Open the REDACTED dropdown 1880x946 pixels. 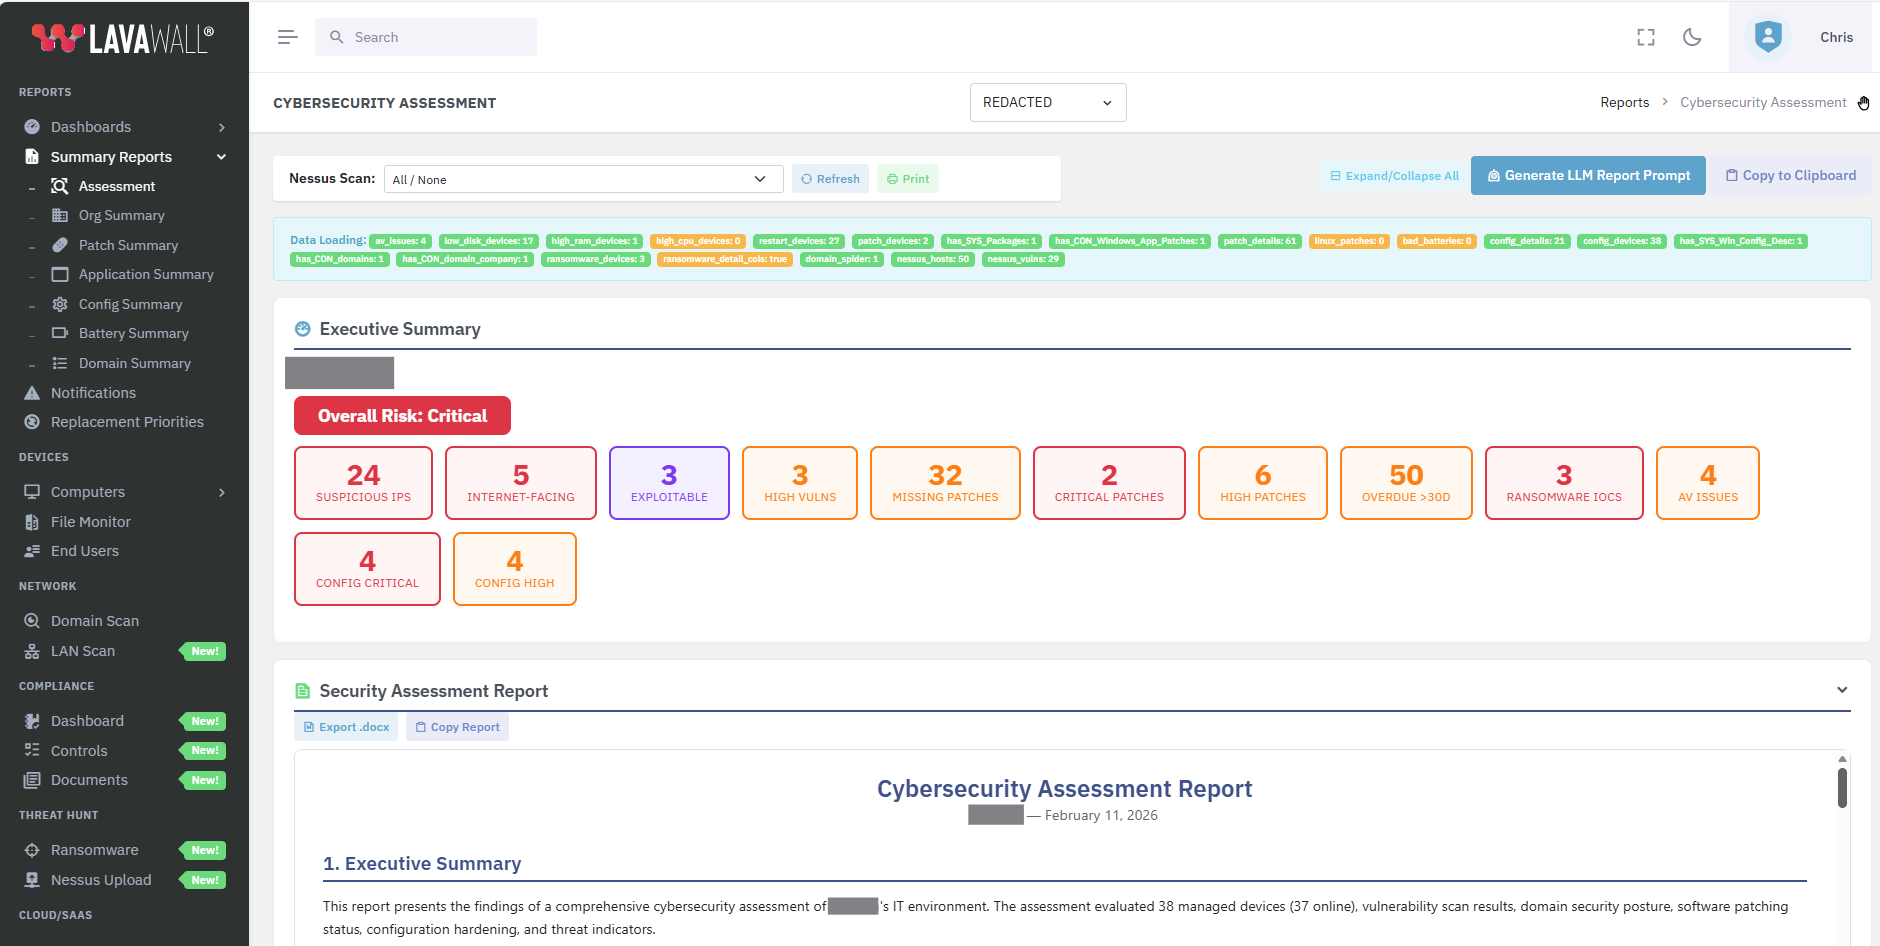[x=1047, y=102]
